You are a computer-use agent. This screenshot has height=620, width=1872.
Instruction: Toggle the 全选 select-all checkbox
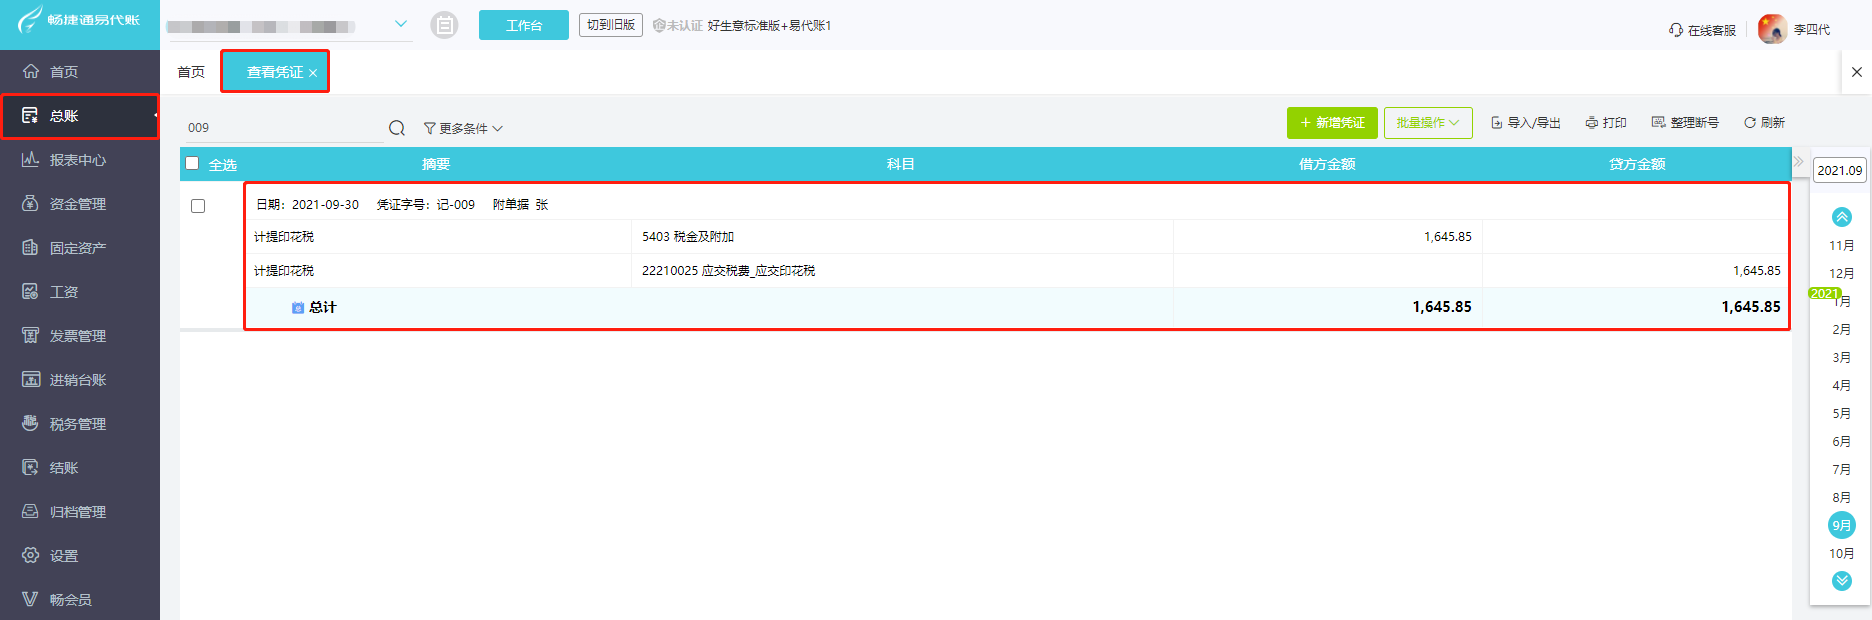coord(192,163)
